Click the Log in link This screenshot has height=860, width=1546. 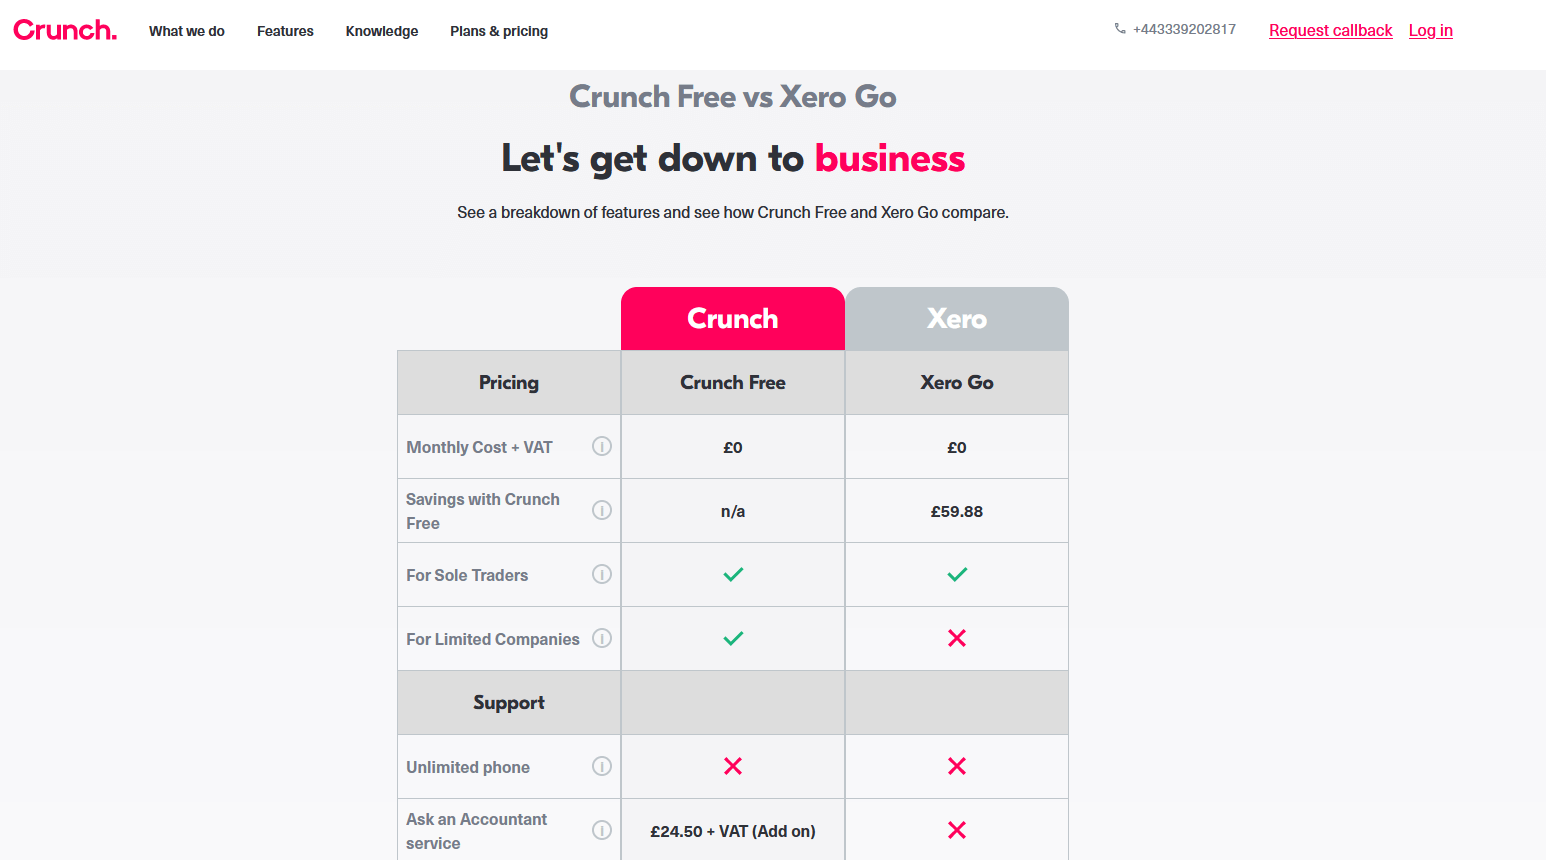point(1431,30)
